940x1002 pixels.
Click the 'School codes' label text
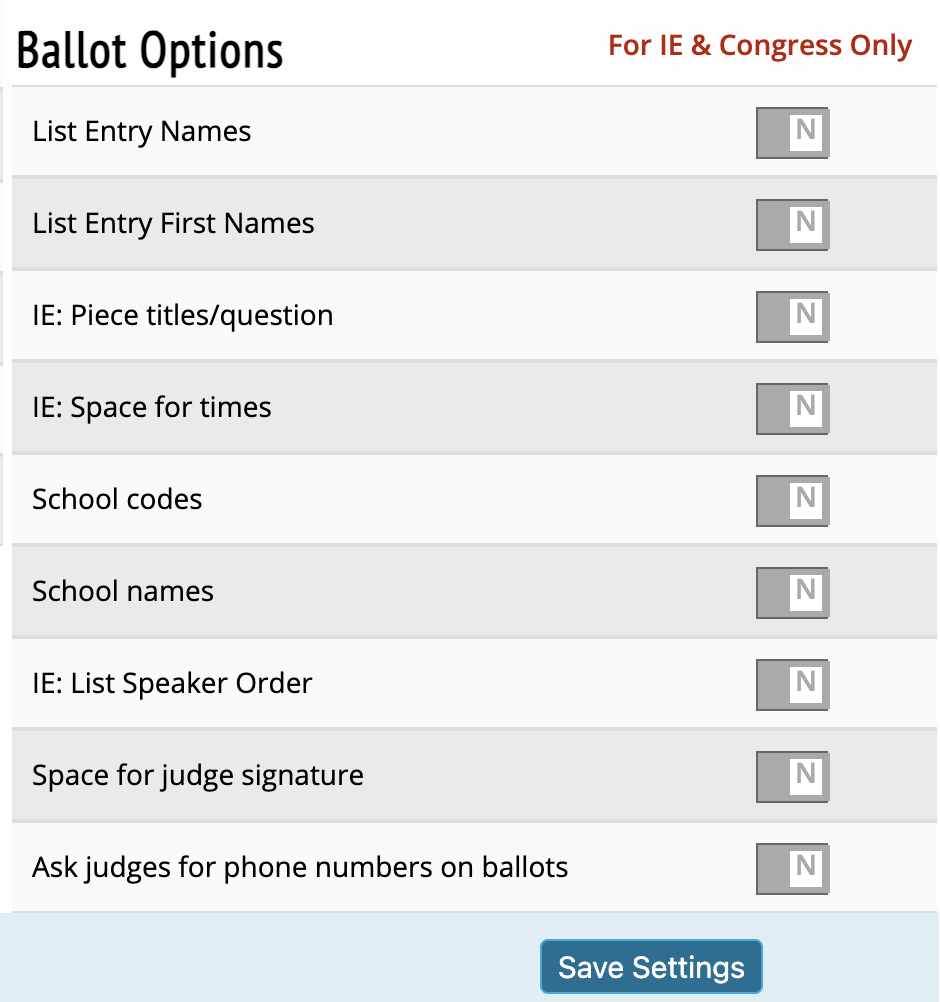coord(117,499)
